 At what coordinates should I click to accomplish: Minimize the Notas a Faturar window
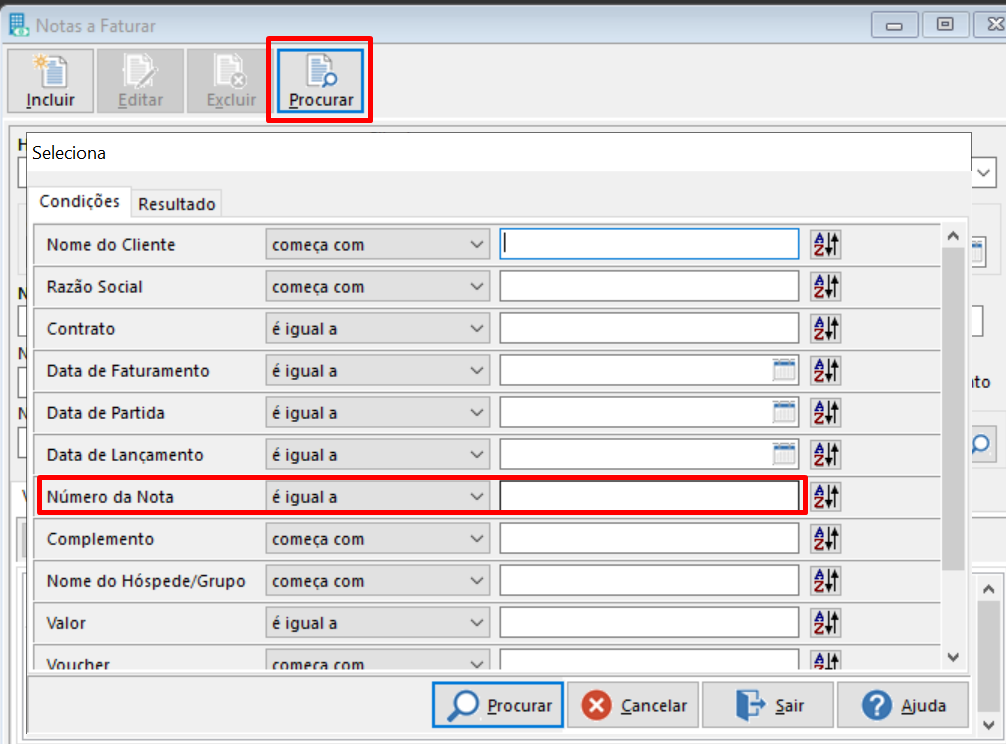894,26
